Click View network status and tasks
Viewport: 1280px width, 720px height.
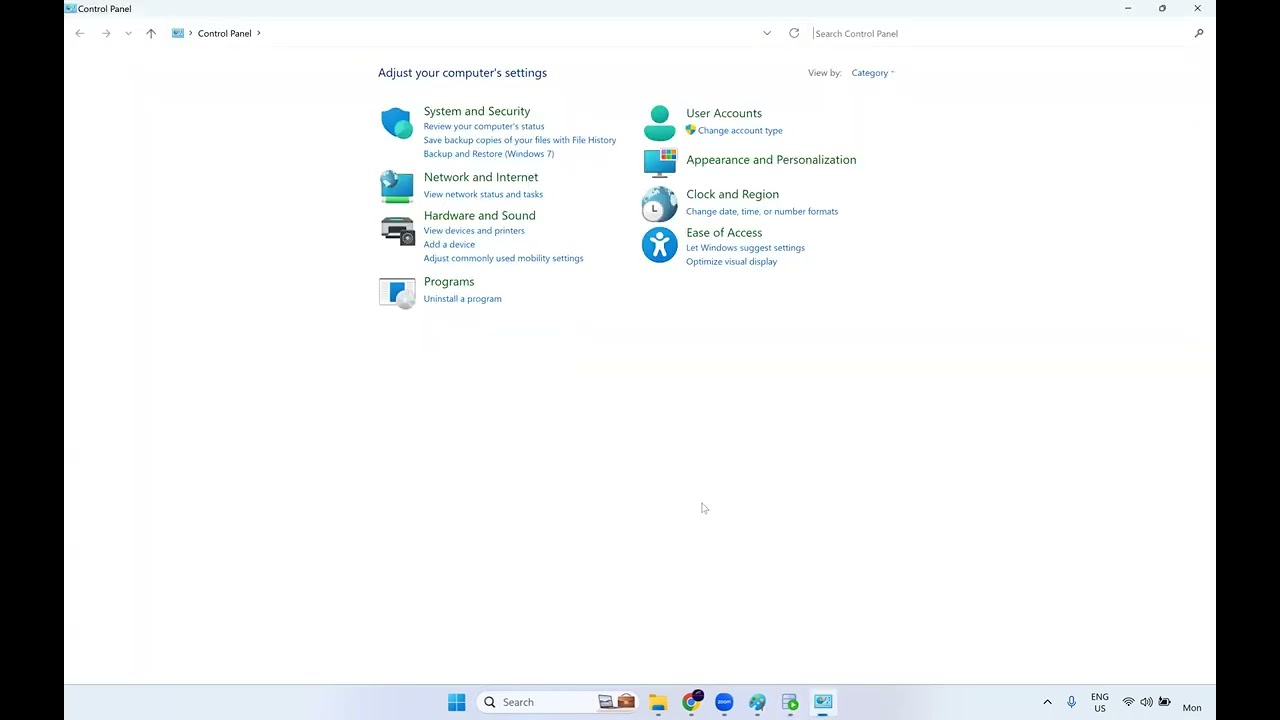(483, 194)
